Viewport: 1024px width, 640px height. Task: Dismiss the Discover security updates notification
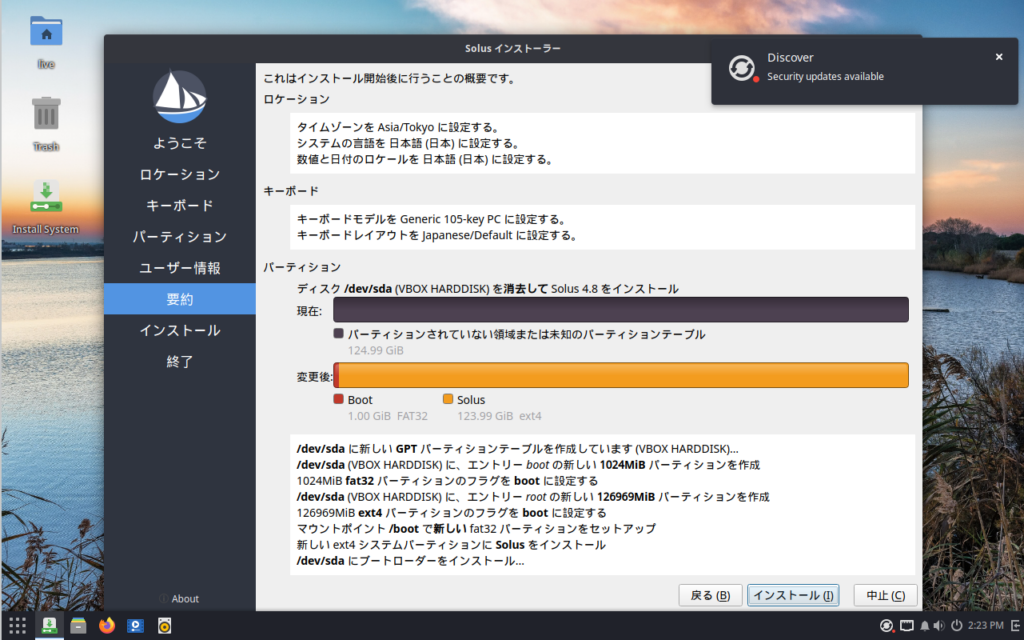tap(998, 58)
